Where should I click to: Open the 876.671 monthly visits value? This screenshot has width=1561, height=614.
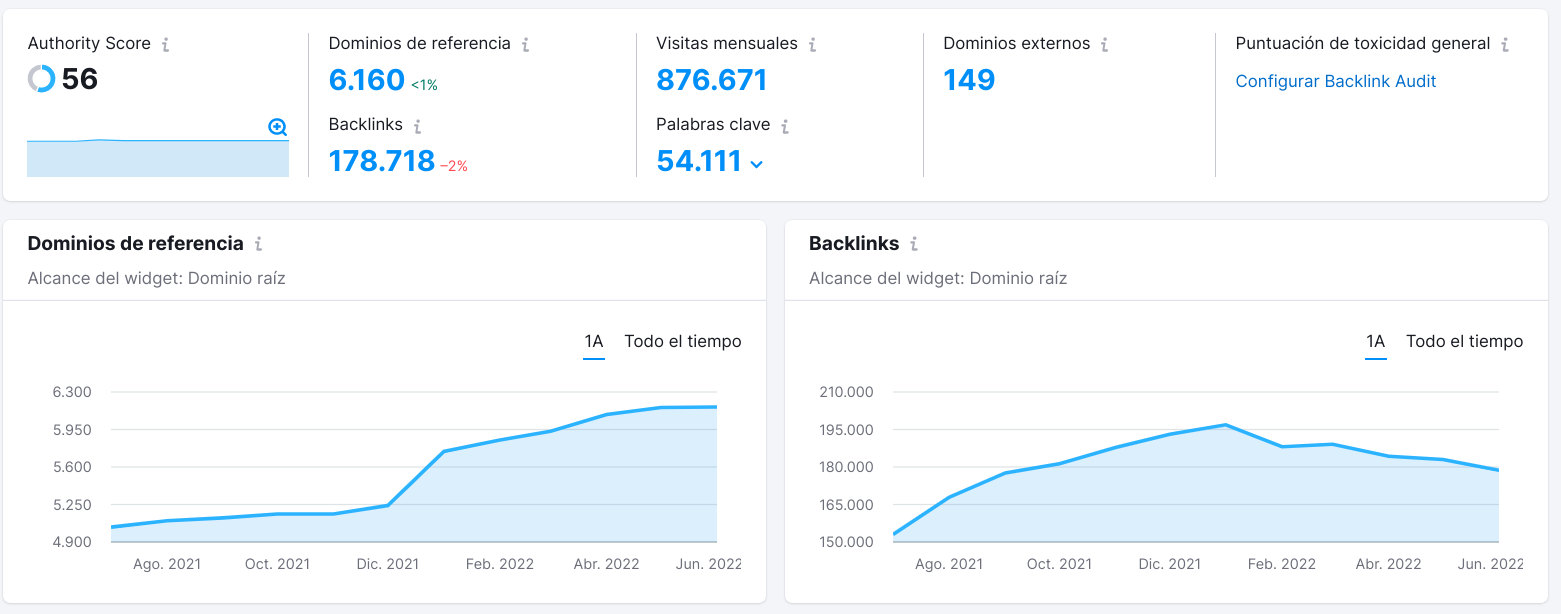click(x=711, y=80)
